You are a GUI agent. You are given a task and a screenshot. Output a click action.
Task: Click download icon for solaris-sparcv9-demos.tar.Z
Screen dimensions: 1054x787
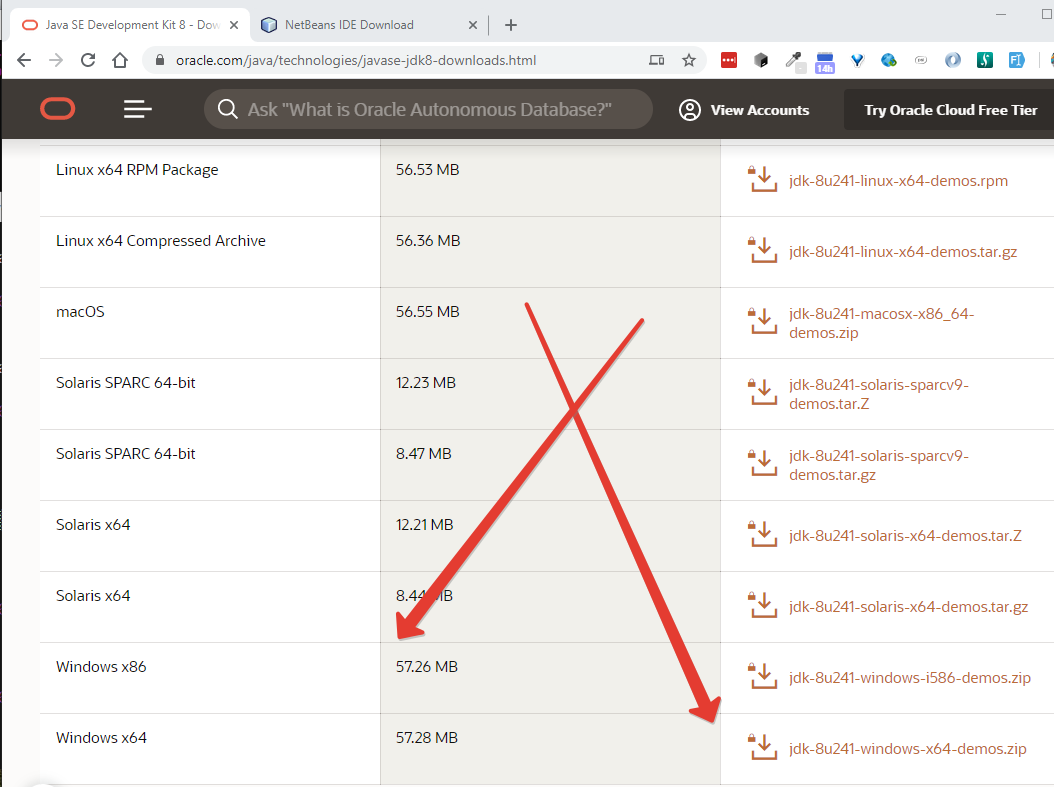[763, 392]
